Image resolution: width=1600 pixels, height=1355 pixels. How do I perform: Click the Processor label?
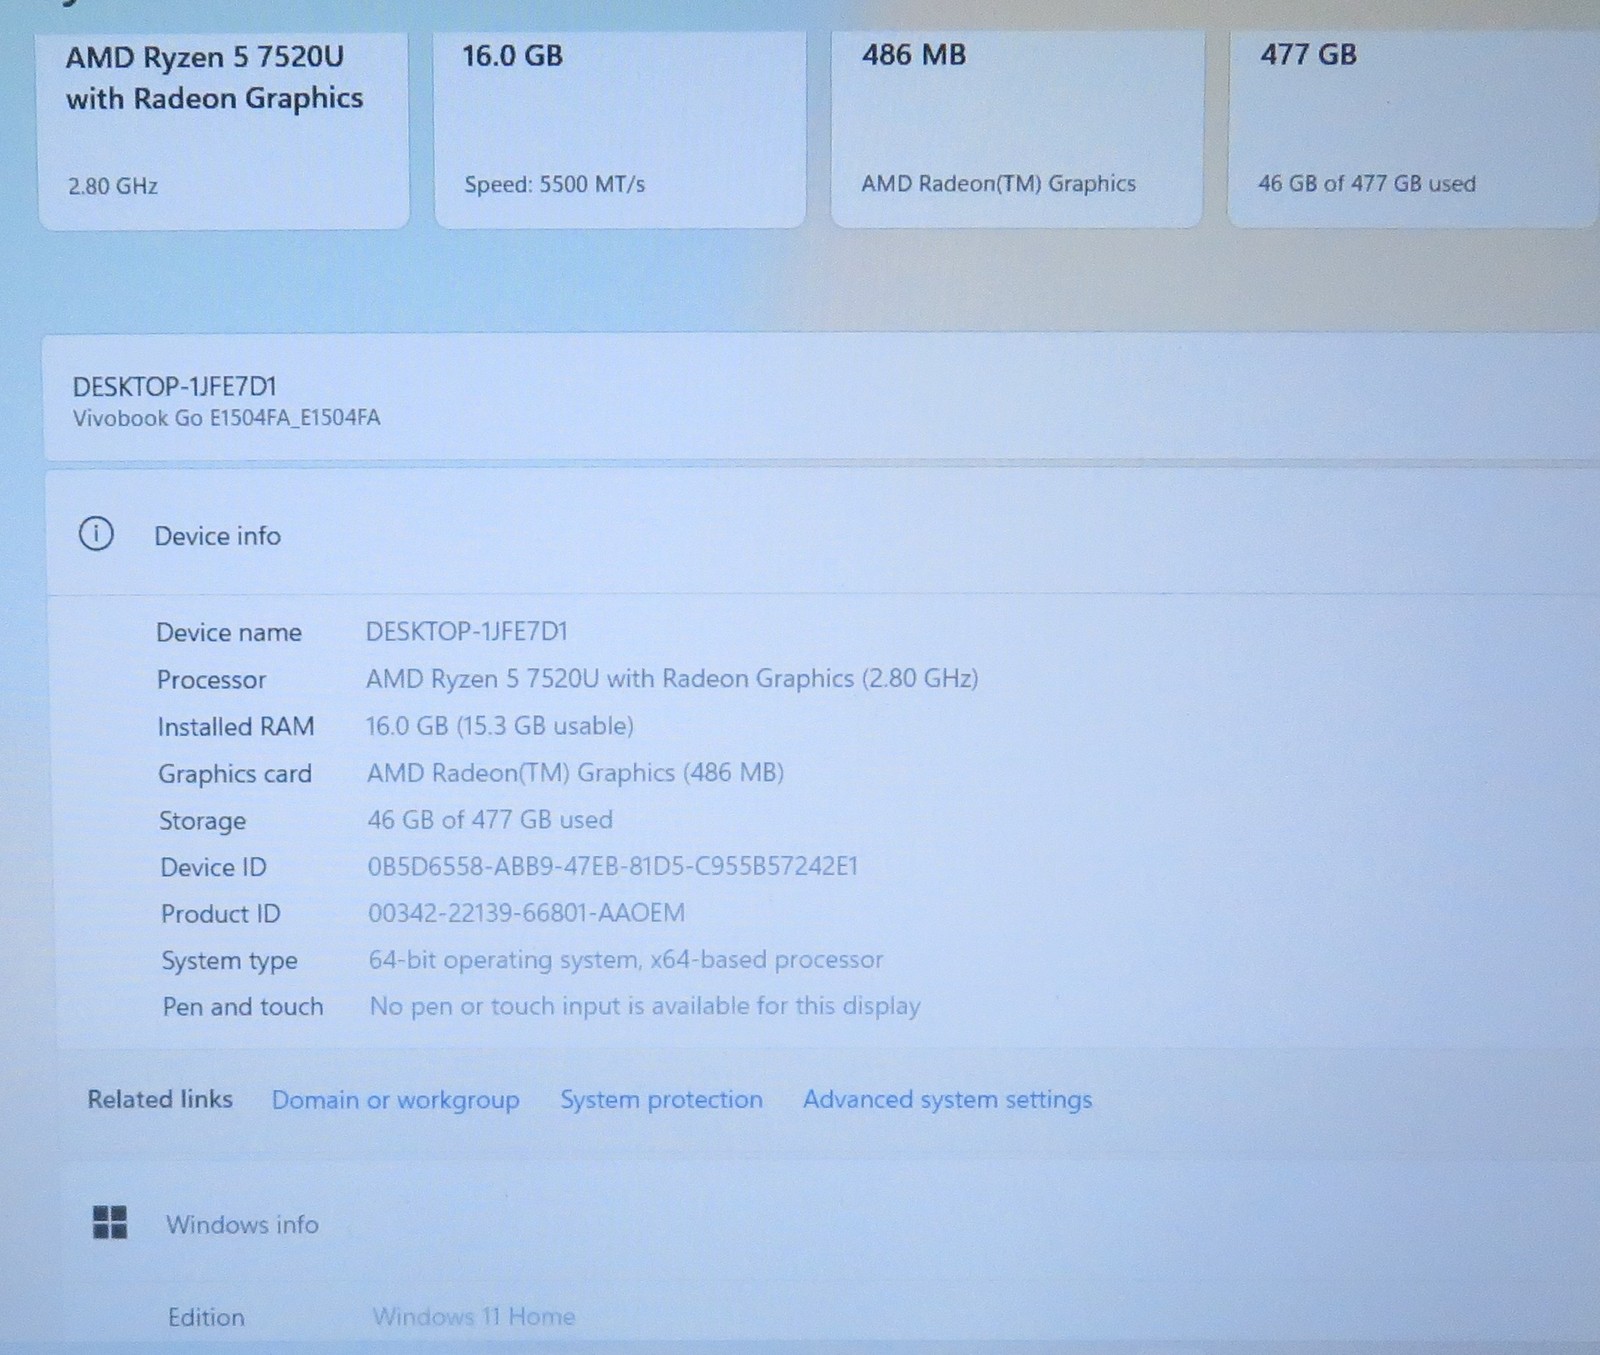coord(211,680)
